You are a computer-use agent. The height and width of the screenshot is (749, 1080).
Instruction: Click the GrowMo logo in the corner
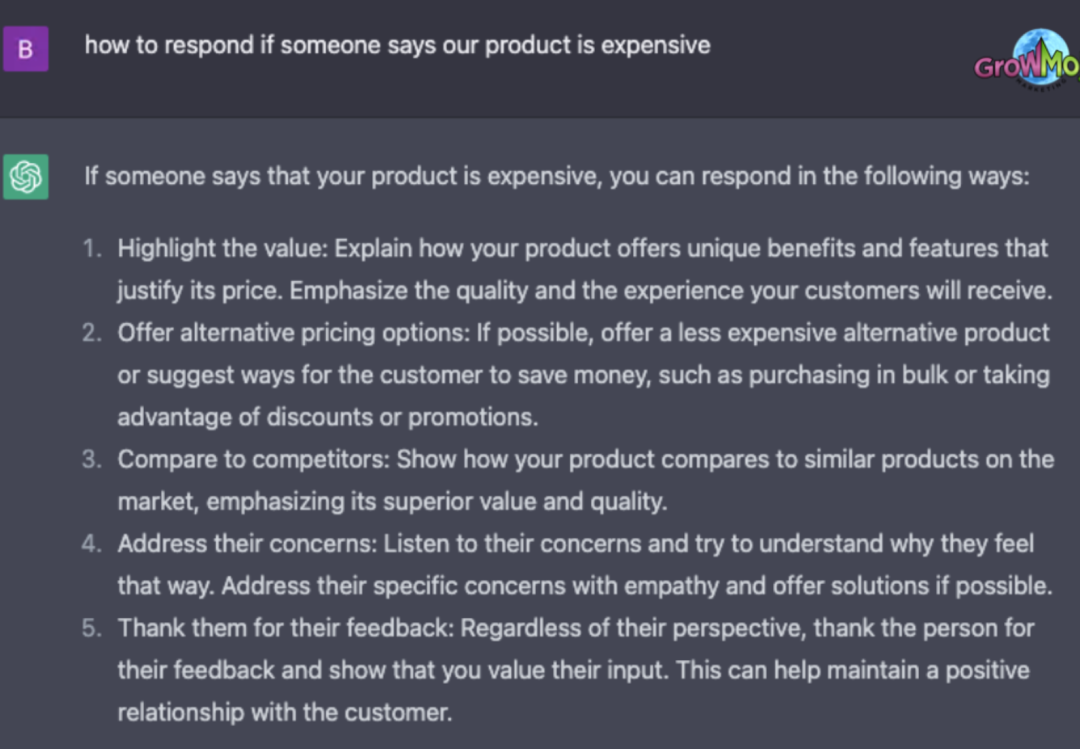coord(1027,60)
